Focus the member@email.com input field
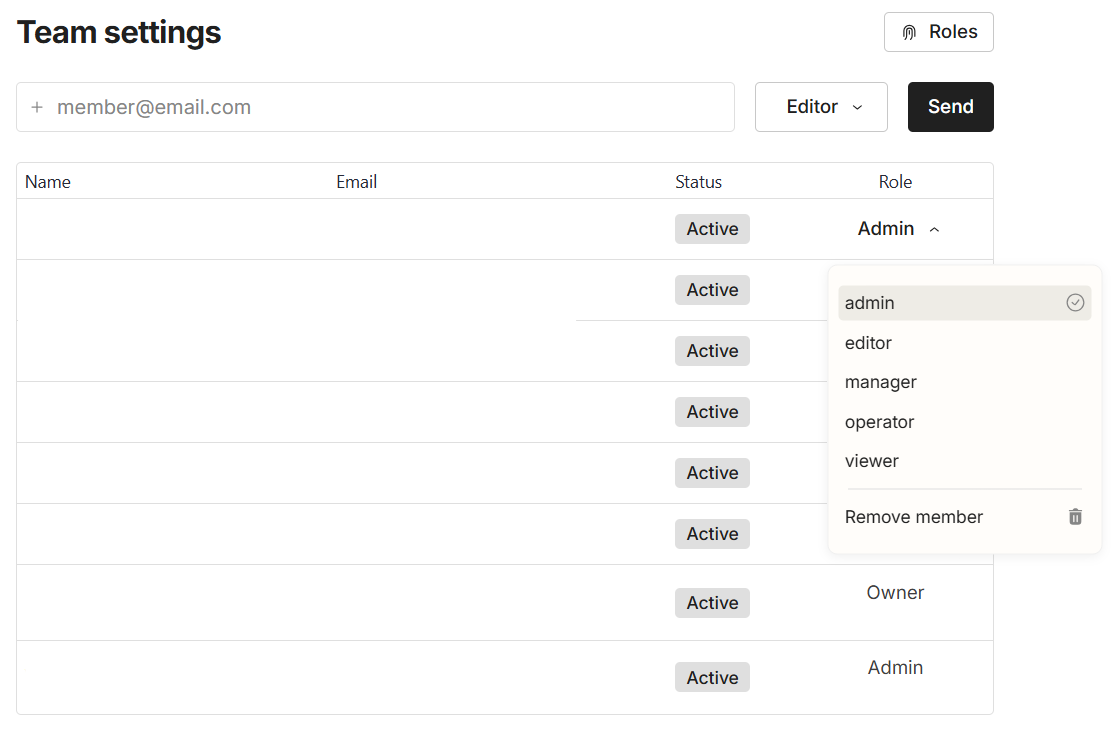Image resolution: width=1111 pixels, height=741 pixels. (390, 107)
